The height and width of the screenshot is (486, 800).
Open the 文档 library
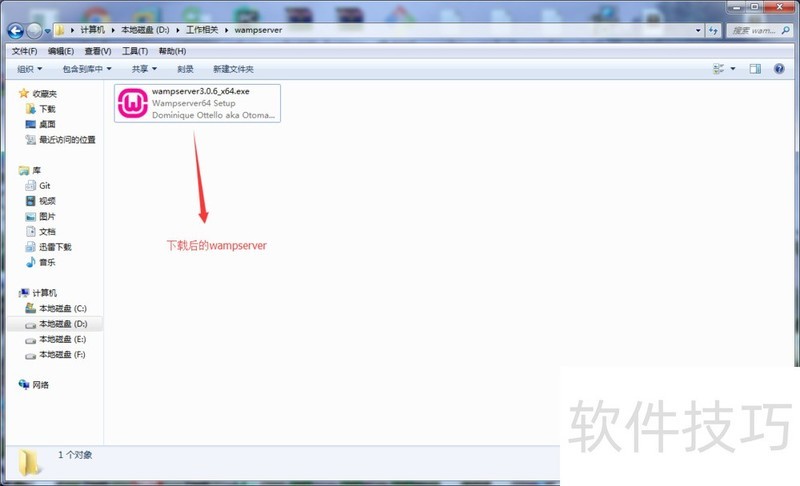tap(40, 232)
